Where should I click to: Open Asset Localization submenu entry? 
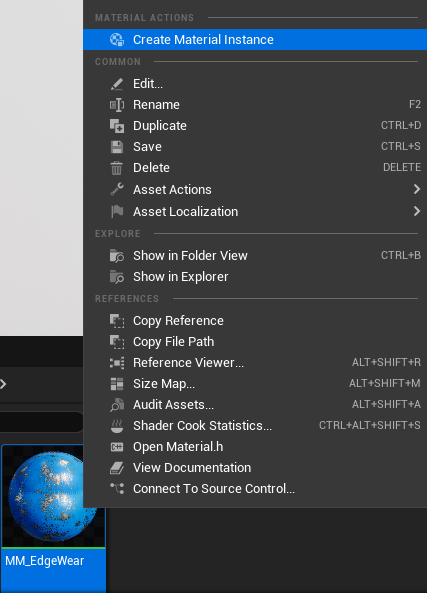[x=255, y=211]
